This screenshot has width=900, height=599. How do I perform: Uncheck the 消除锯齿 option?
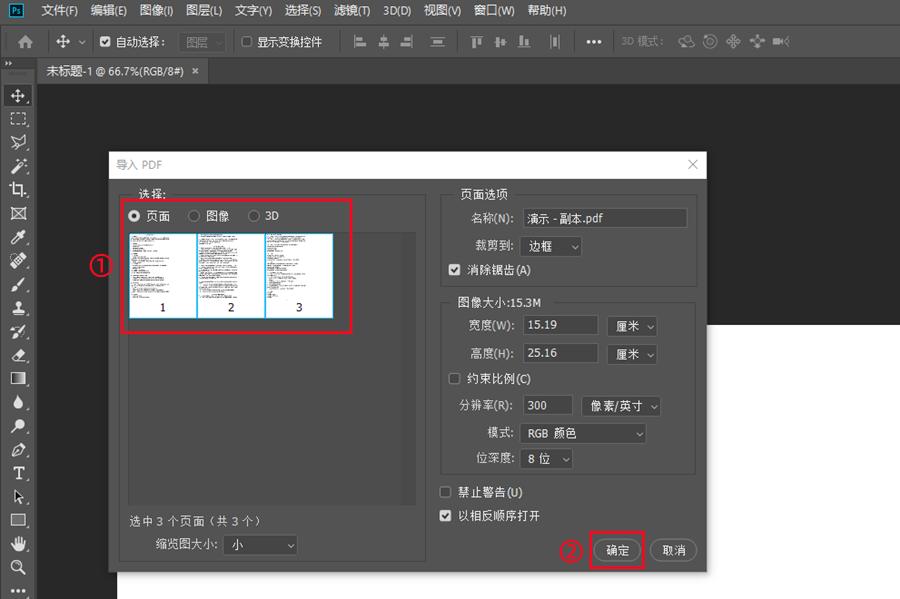click(456, 270)
